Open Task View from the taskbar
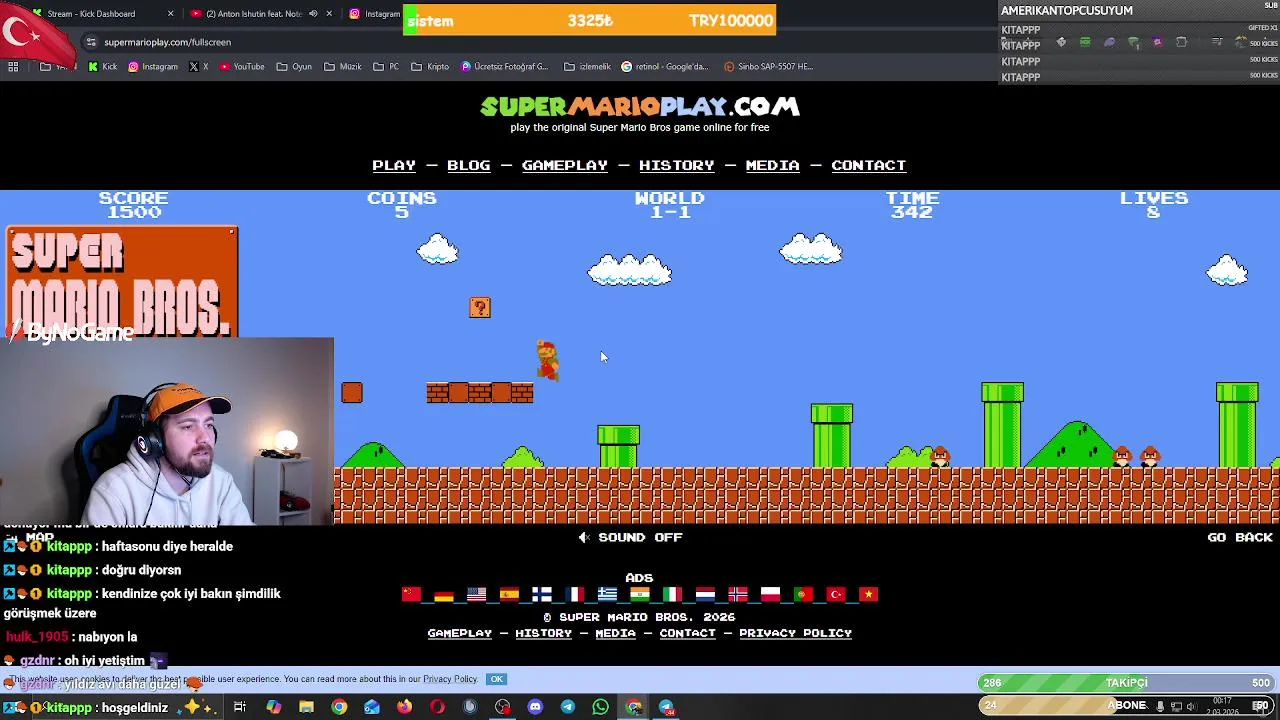The height and width of the screenshot is (720, 1280). click(240, 707)
